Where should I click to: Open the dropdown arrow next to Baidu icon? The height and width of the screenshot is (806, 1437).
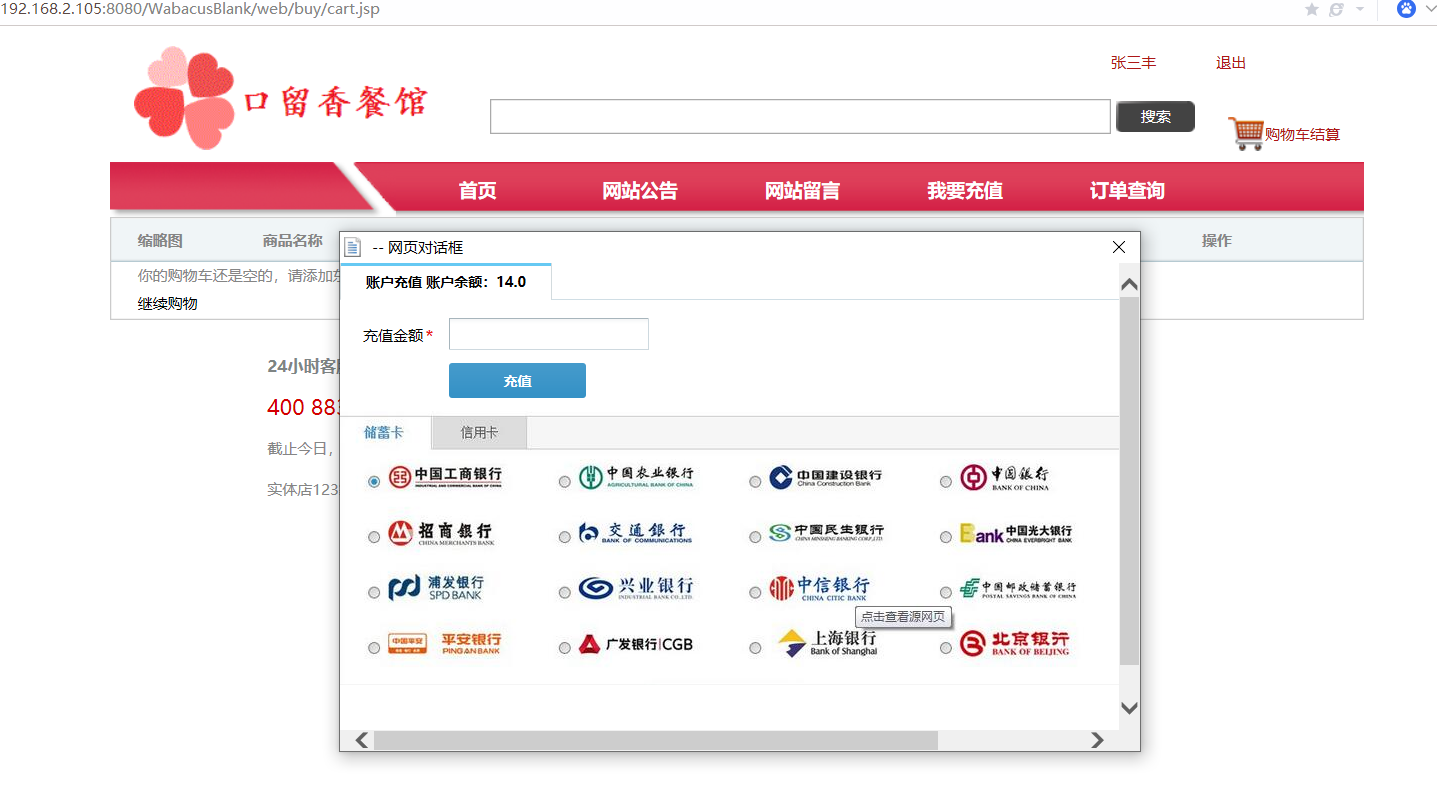coord(1429,9)
